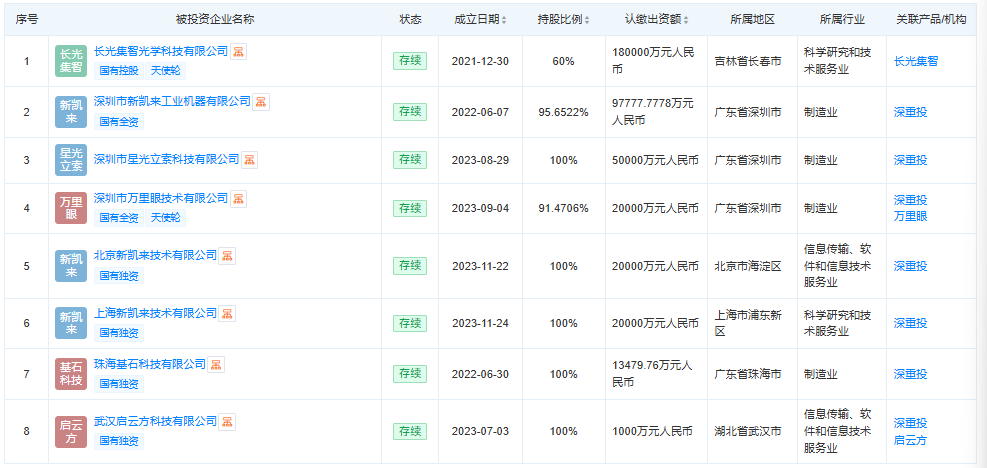This screenshot has height=468, width=987.
Task: Click the orange icon beside 深圳市新凯来工业机器有限公司
Action: (261, 101)
